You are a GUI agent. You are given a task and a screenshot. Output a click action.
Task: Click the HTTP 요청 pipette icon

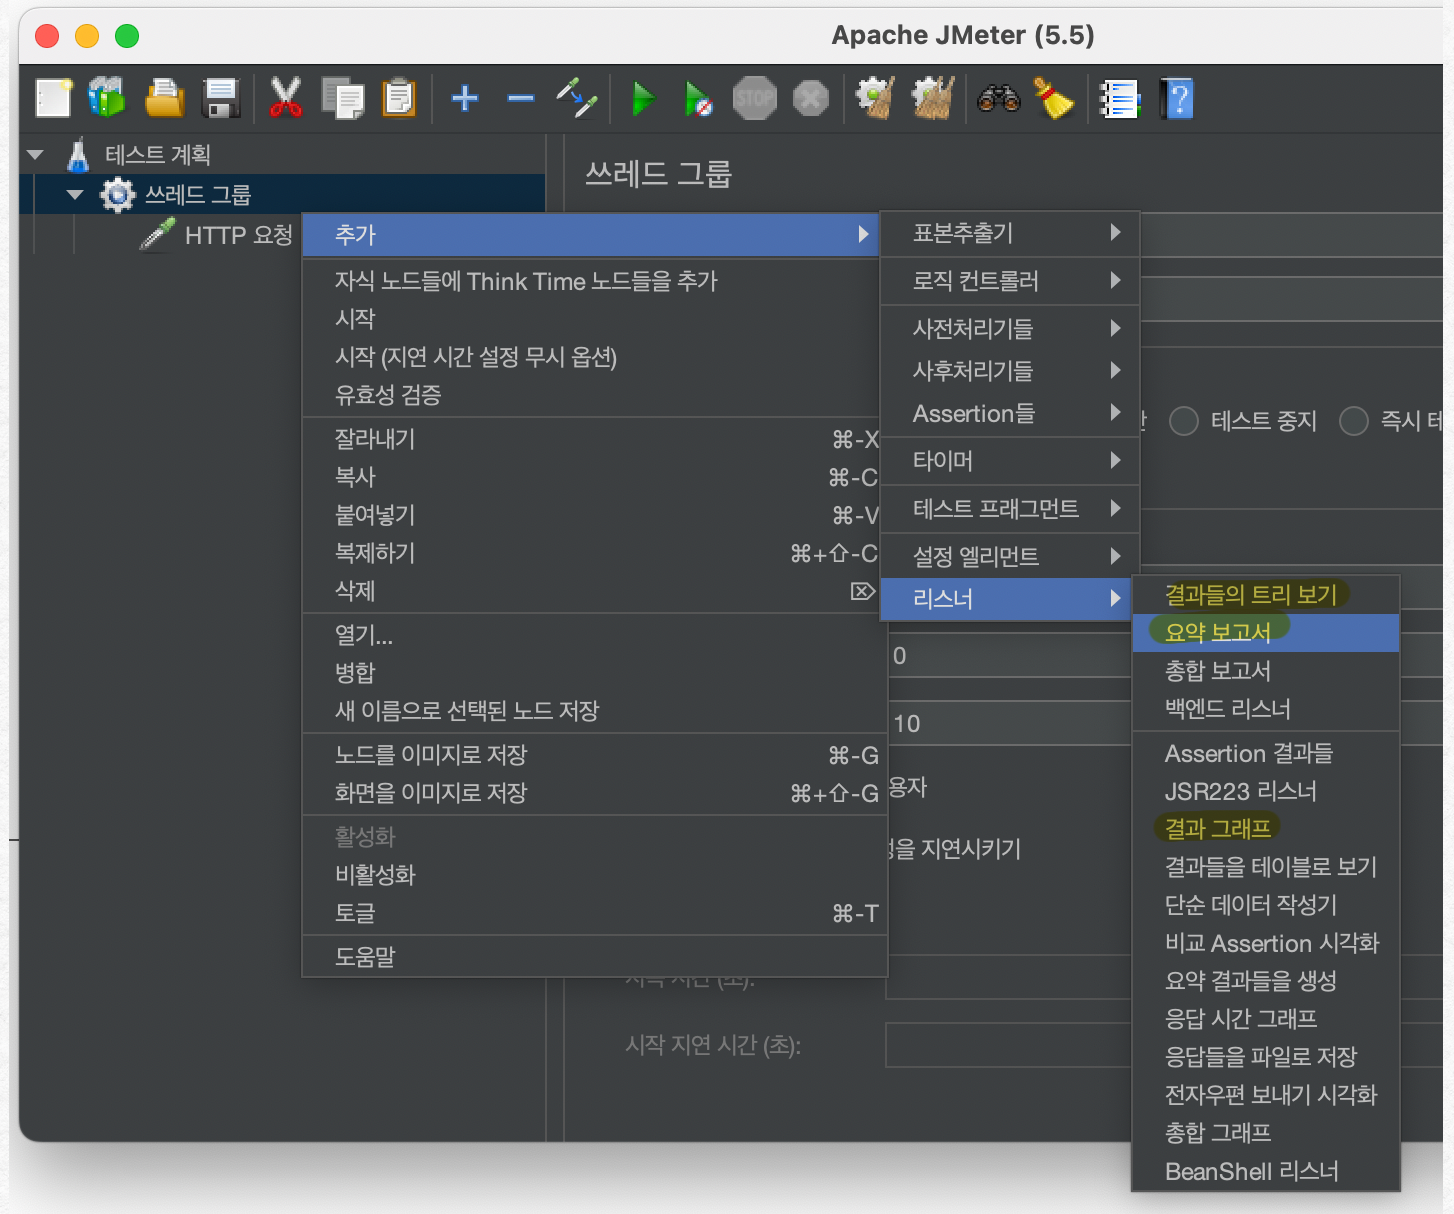tap(157, 235)
